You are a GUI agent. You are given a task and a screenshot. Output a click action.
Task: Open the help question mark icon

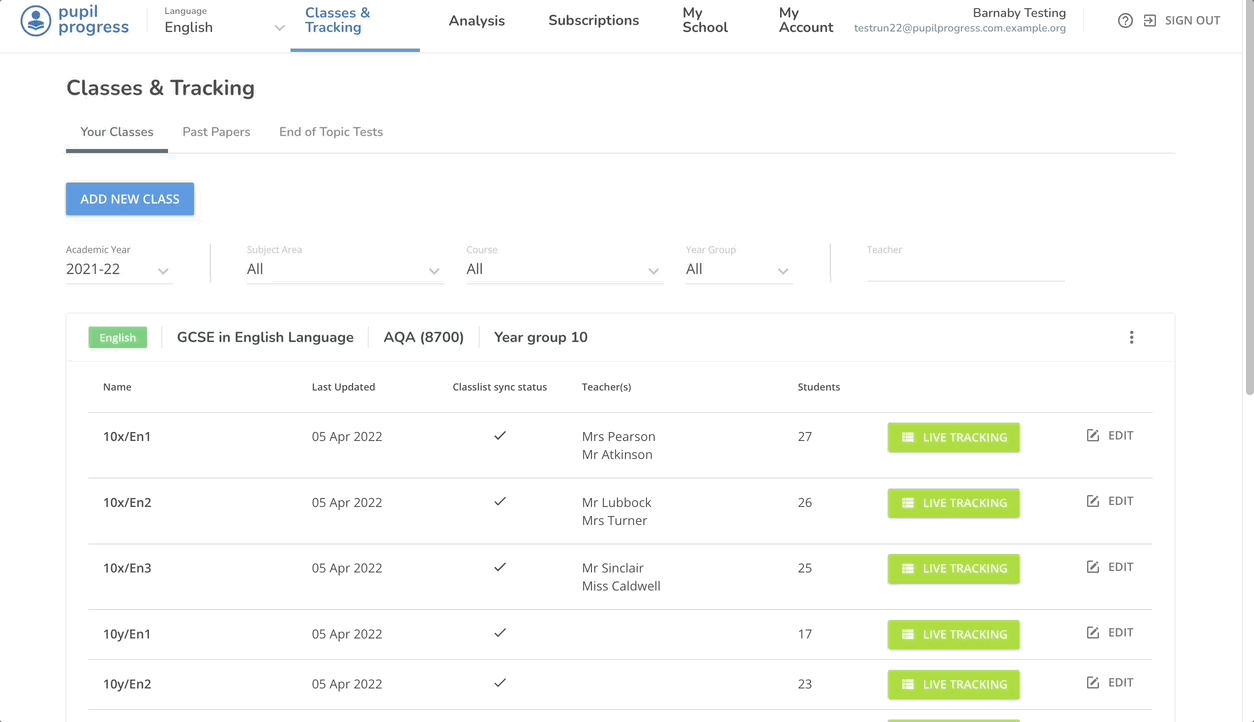[1125, 20]
